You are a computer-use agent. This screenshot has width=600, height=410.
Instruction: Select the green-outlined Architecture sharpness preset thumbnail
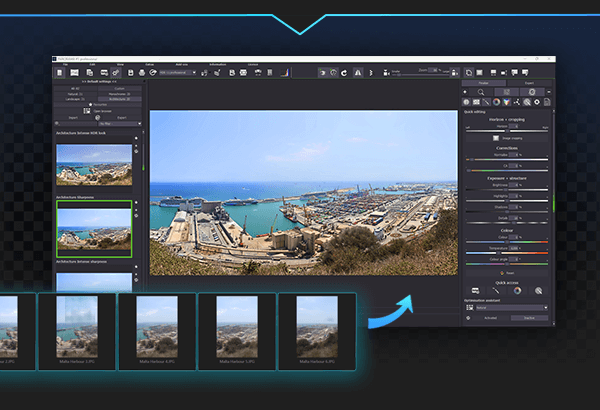(x=94, y=228)
